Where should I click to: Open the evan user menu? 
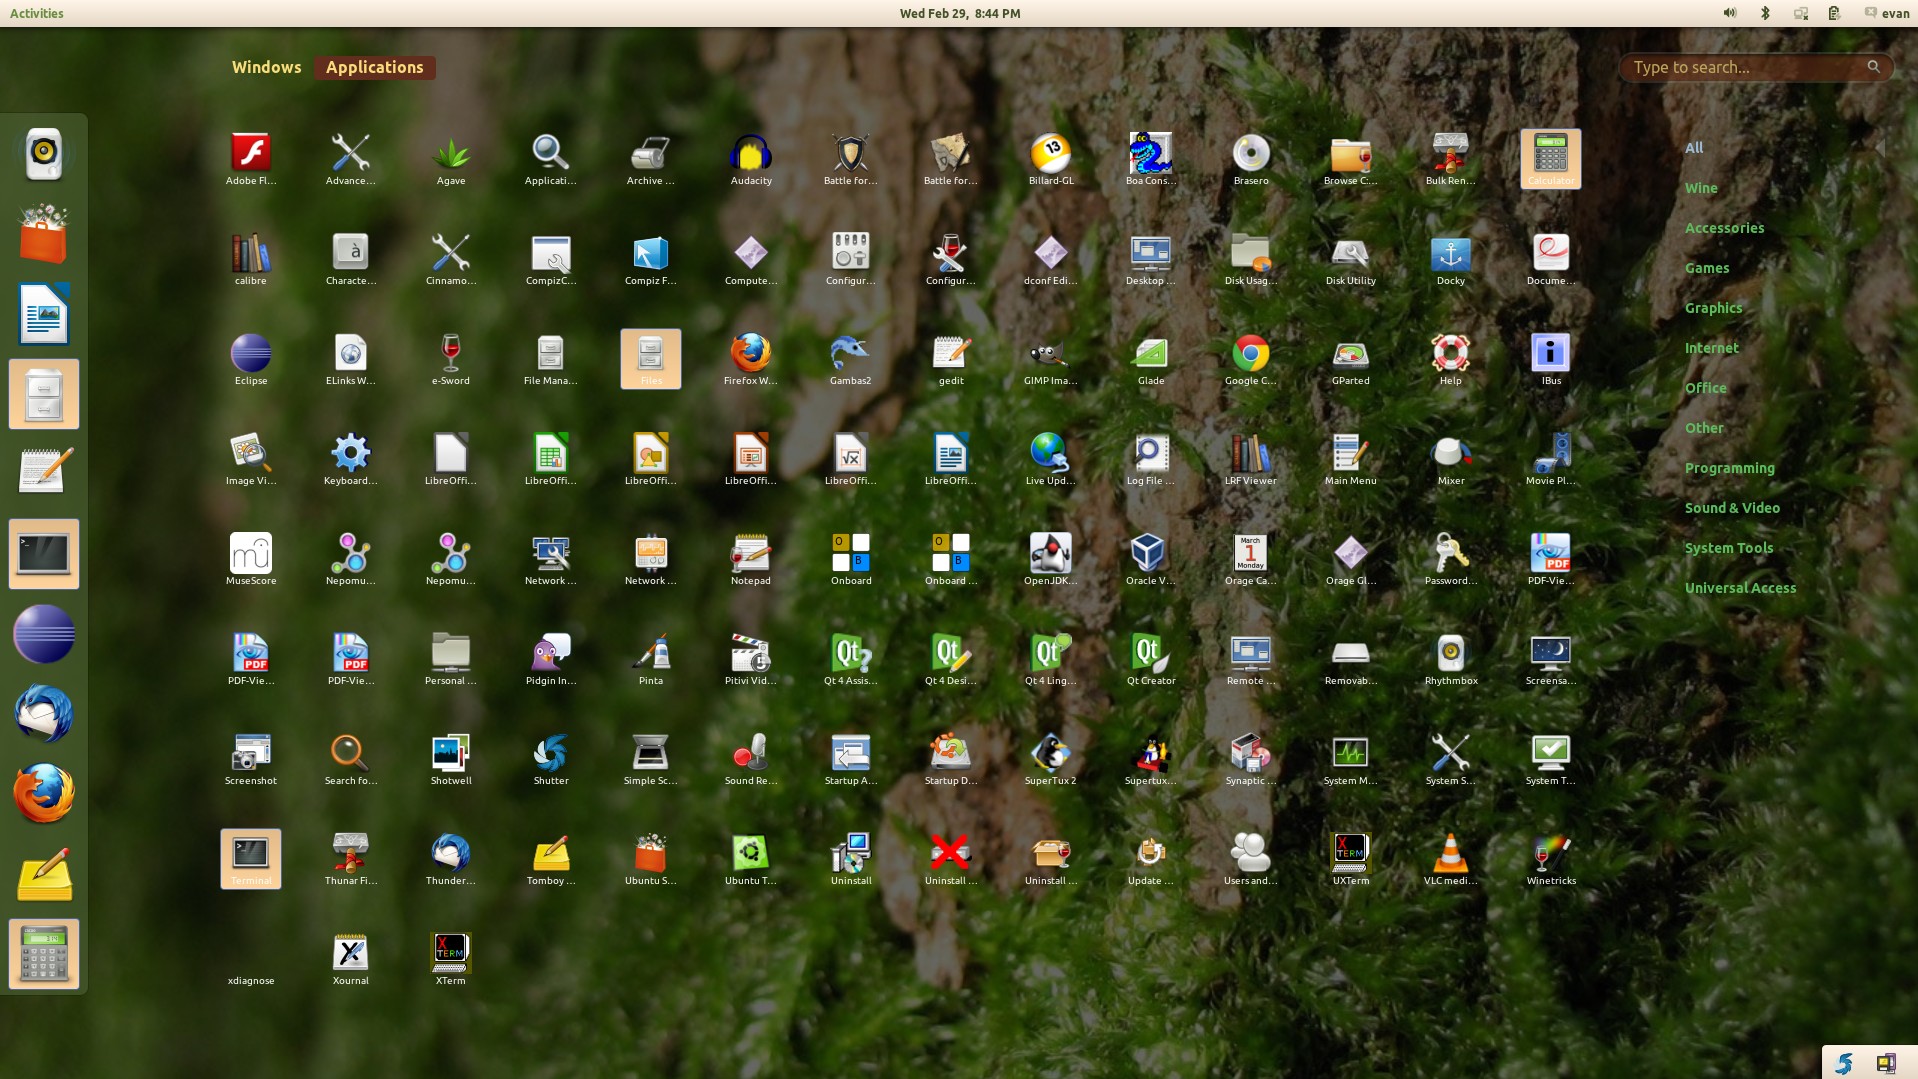1887,13
